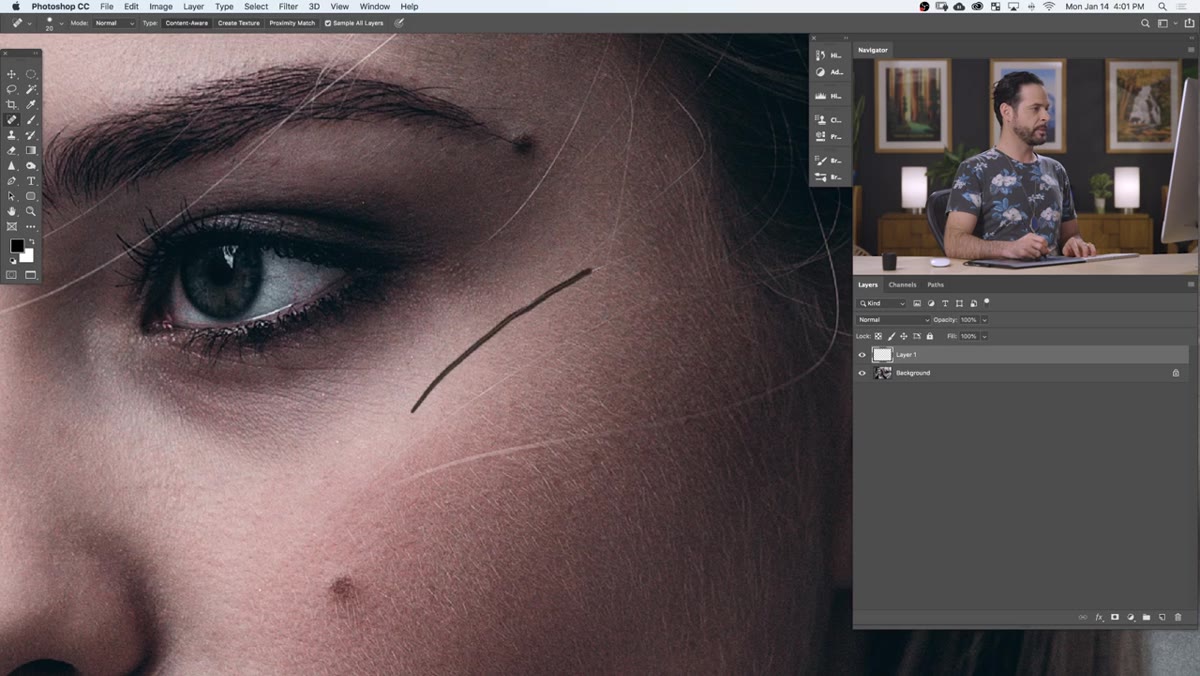Screen dimensions: 1200x676
Task: Select the Magic Wand tool
Action: point(31,89)
